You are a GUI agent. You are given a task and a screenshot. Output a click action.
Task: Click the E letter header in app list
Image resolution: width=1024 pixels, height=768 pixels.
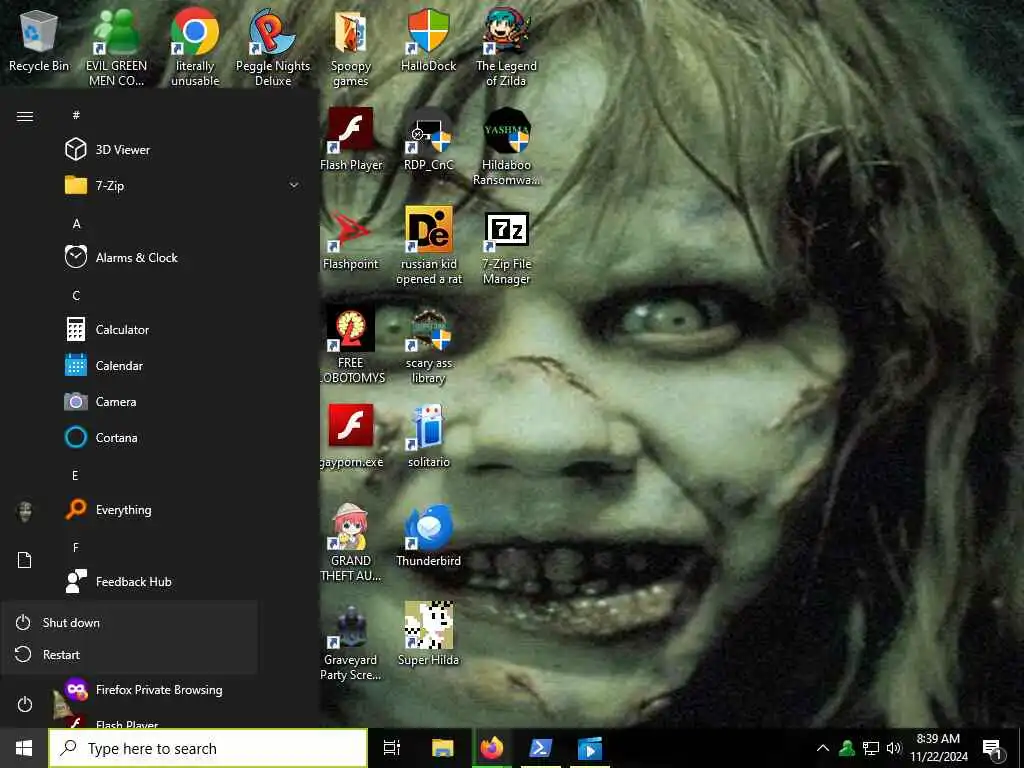pos(75,475)
